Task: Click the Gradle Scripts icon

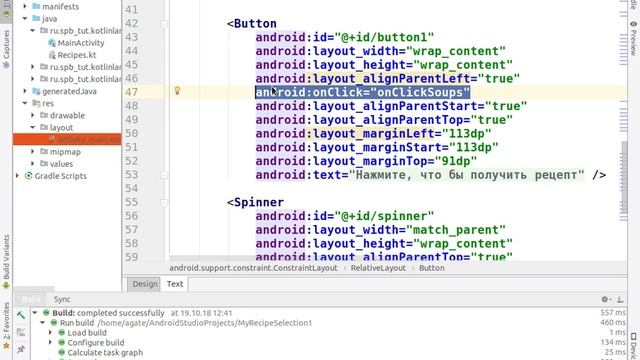Action: 29,176
